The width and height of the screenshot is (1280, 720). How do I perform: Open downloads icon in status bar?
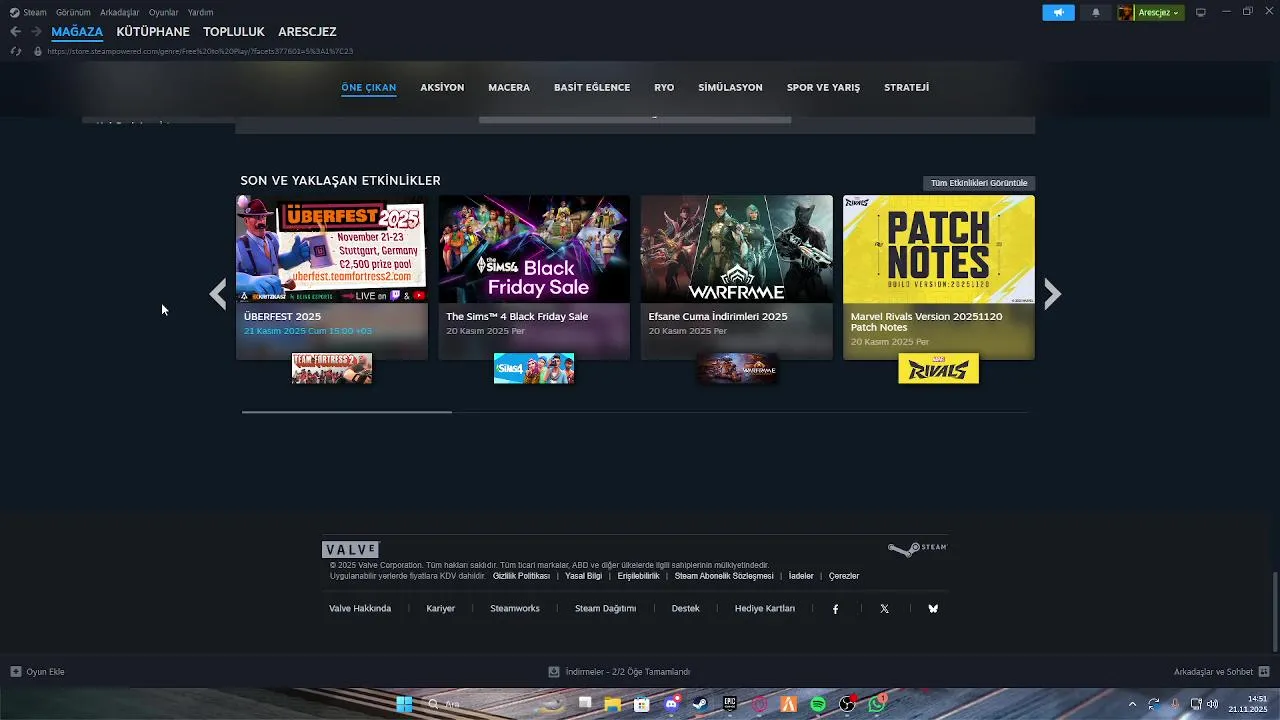tap(554, 672)
